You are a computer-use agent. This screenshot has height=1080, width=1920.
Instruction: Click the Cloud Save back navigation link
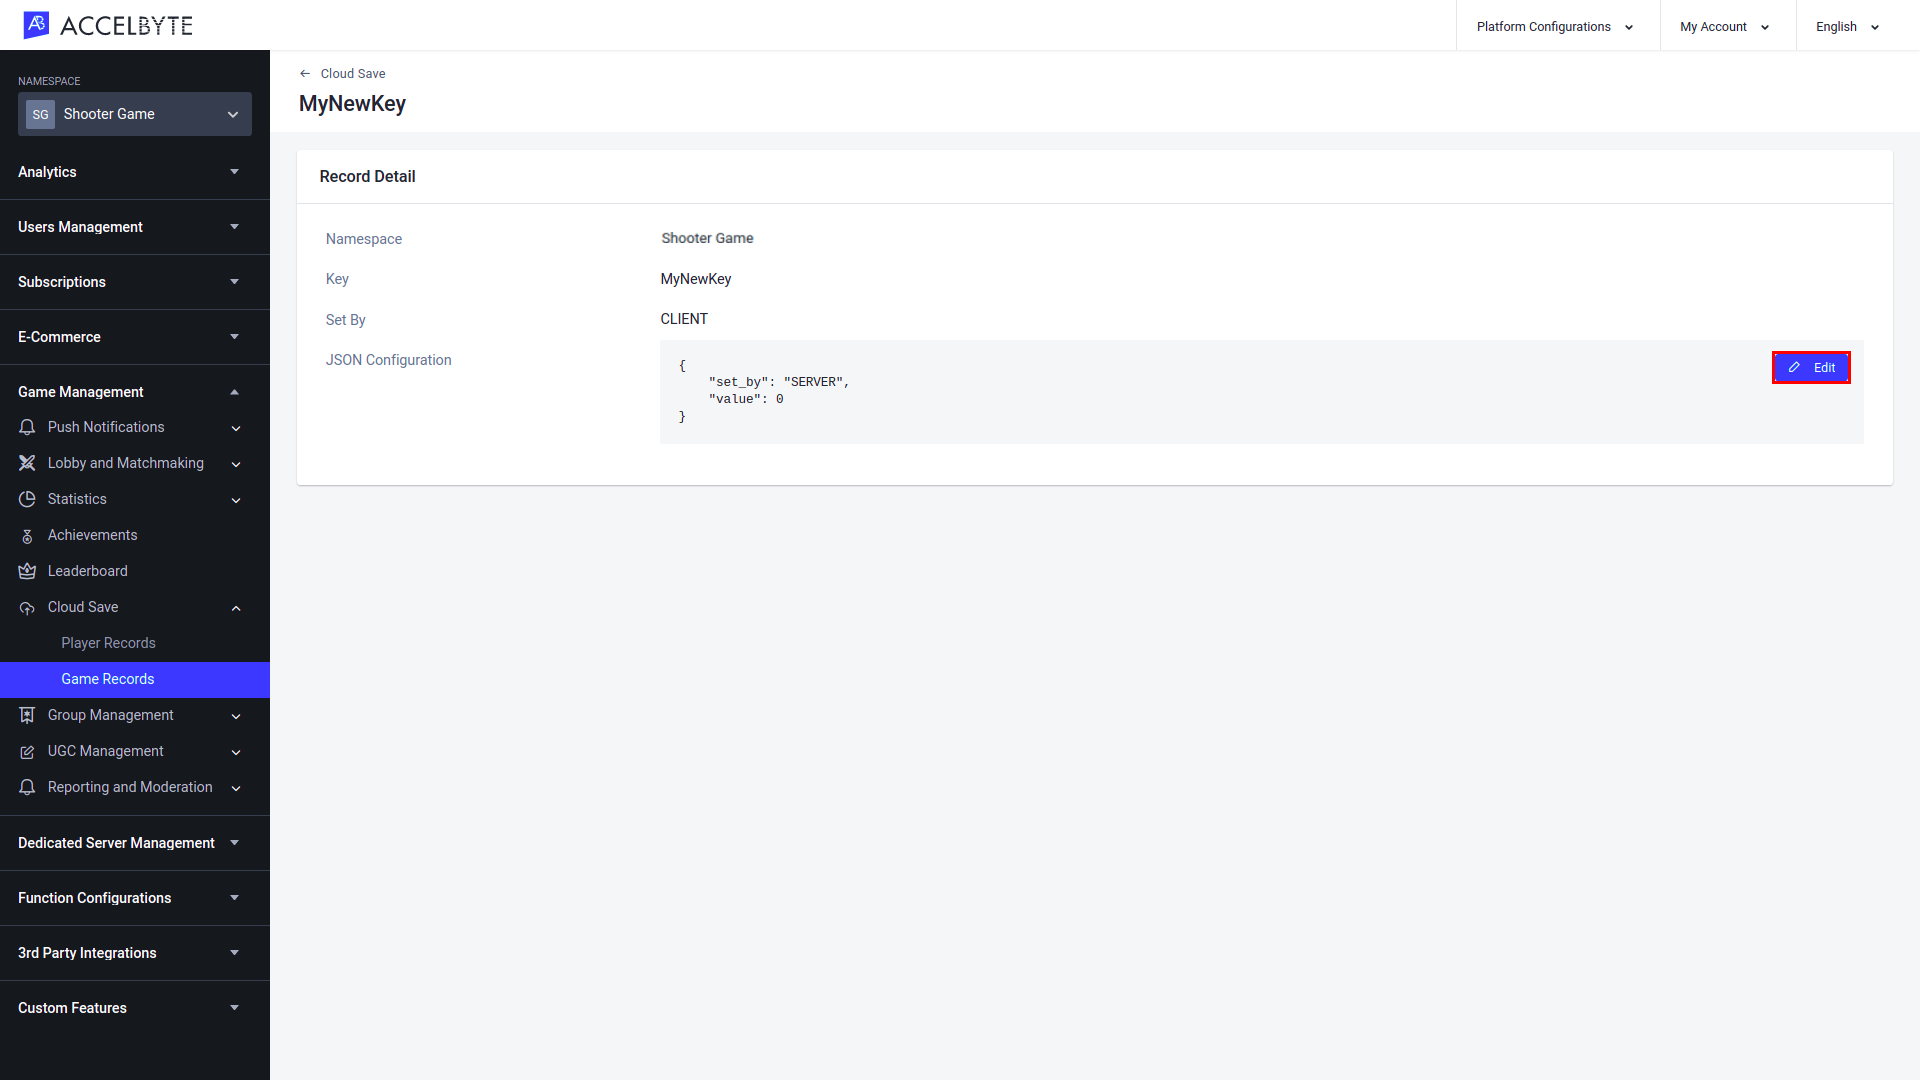(342, 73)
